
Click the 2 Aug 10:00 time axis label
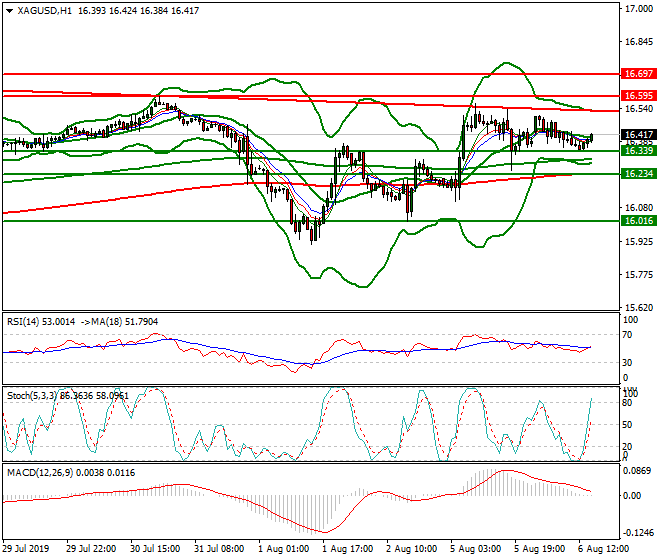tap(411, 549)
